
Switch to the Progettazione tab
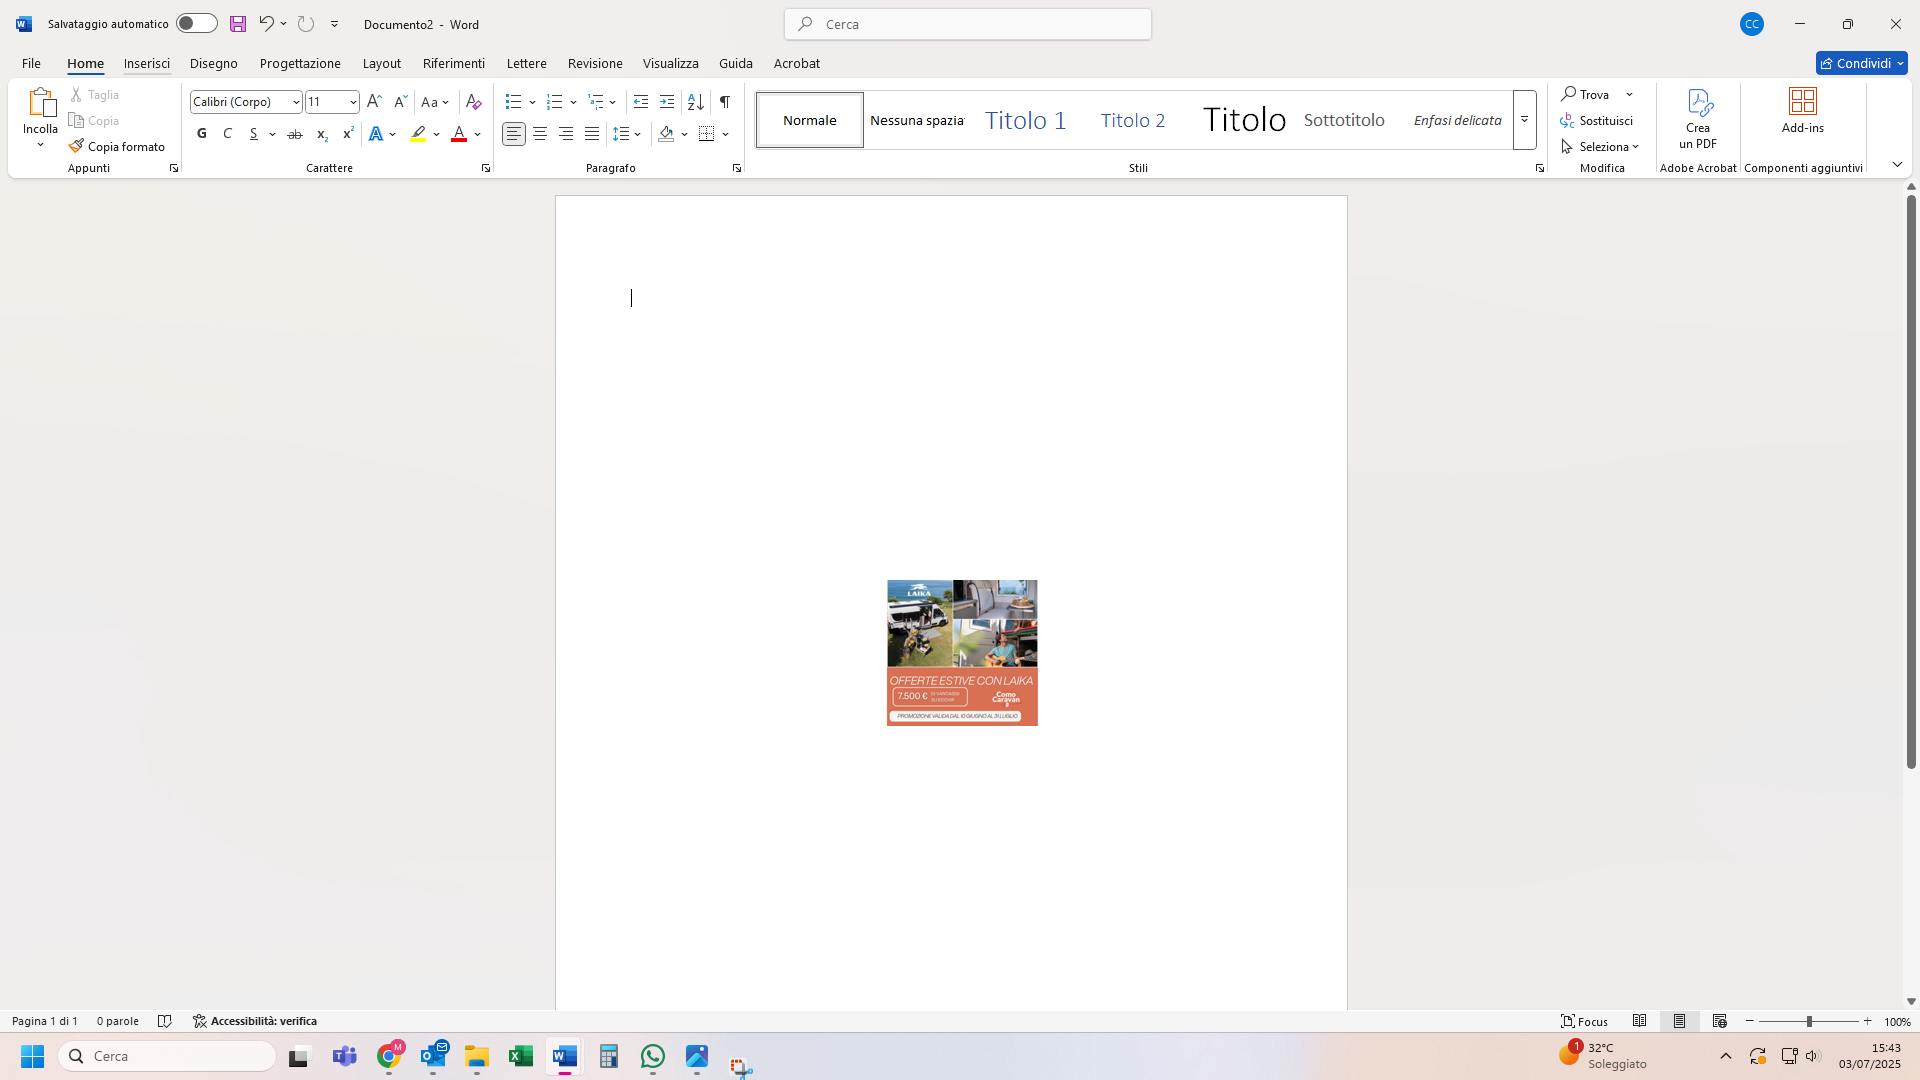pos(300,63)
